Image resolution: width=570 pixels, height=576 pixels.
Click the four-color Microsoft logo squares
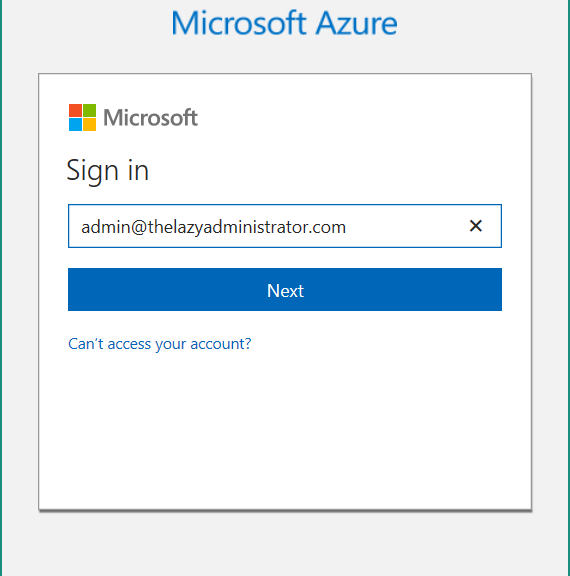coord(83,118)
